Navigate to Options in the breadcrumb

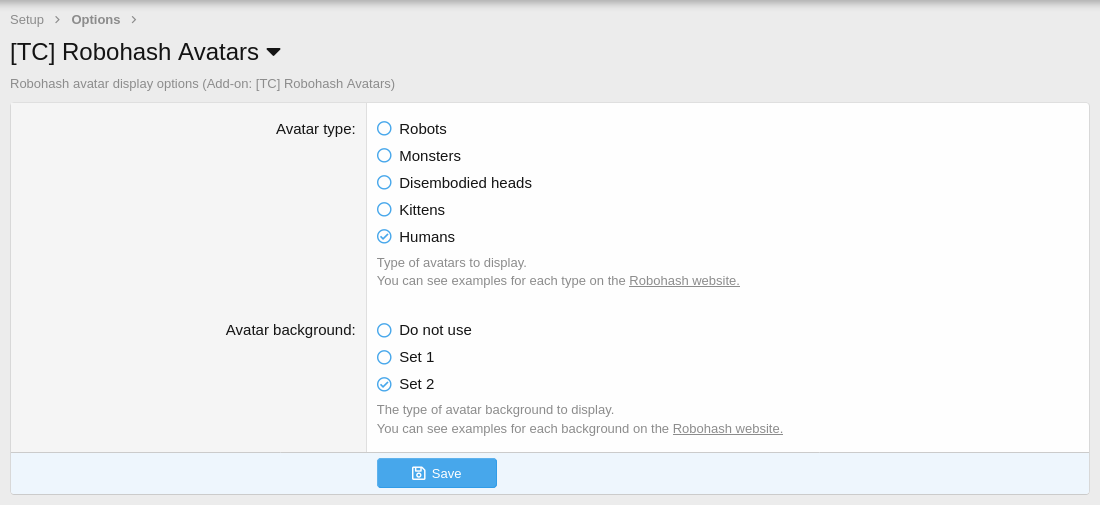coord(95,20)
